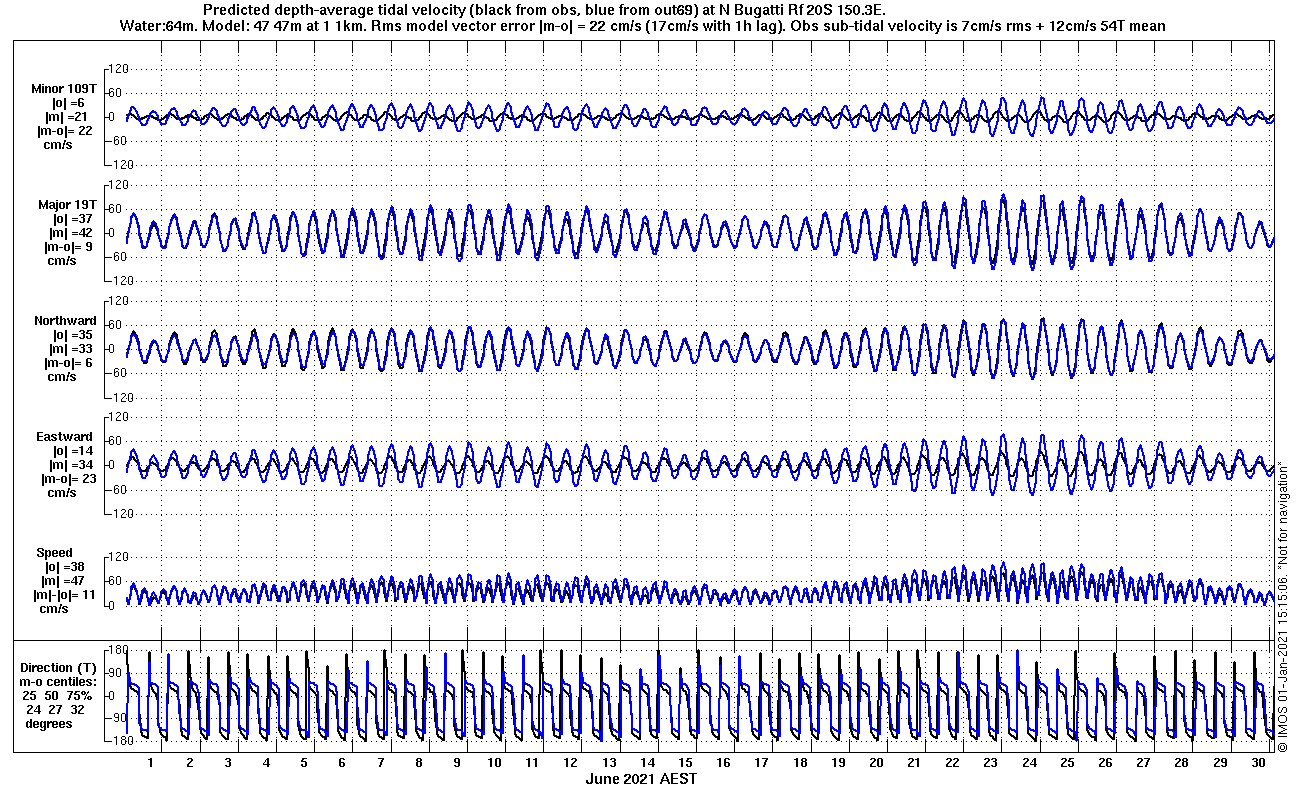Select the 'Speed' panel label
The width and height of the screenshot is (1300, 800).
click(54, 552)
